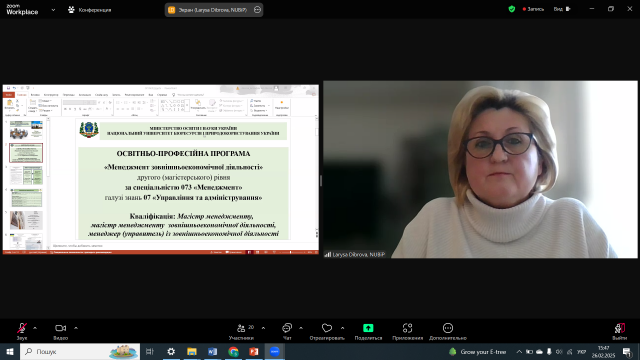Click the Пошук taskbar search box
Viewport: 640px width, 360px height.
[x=80, y=351]
